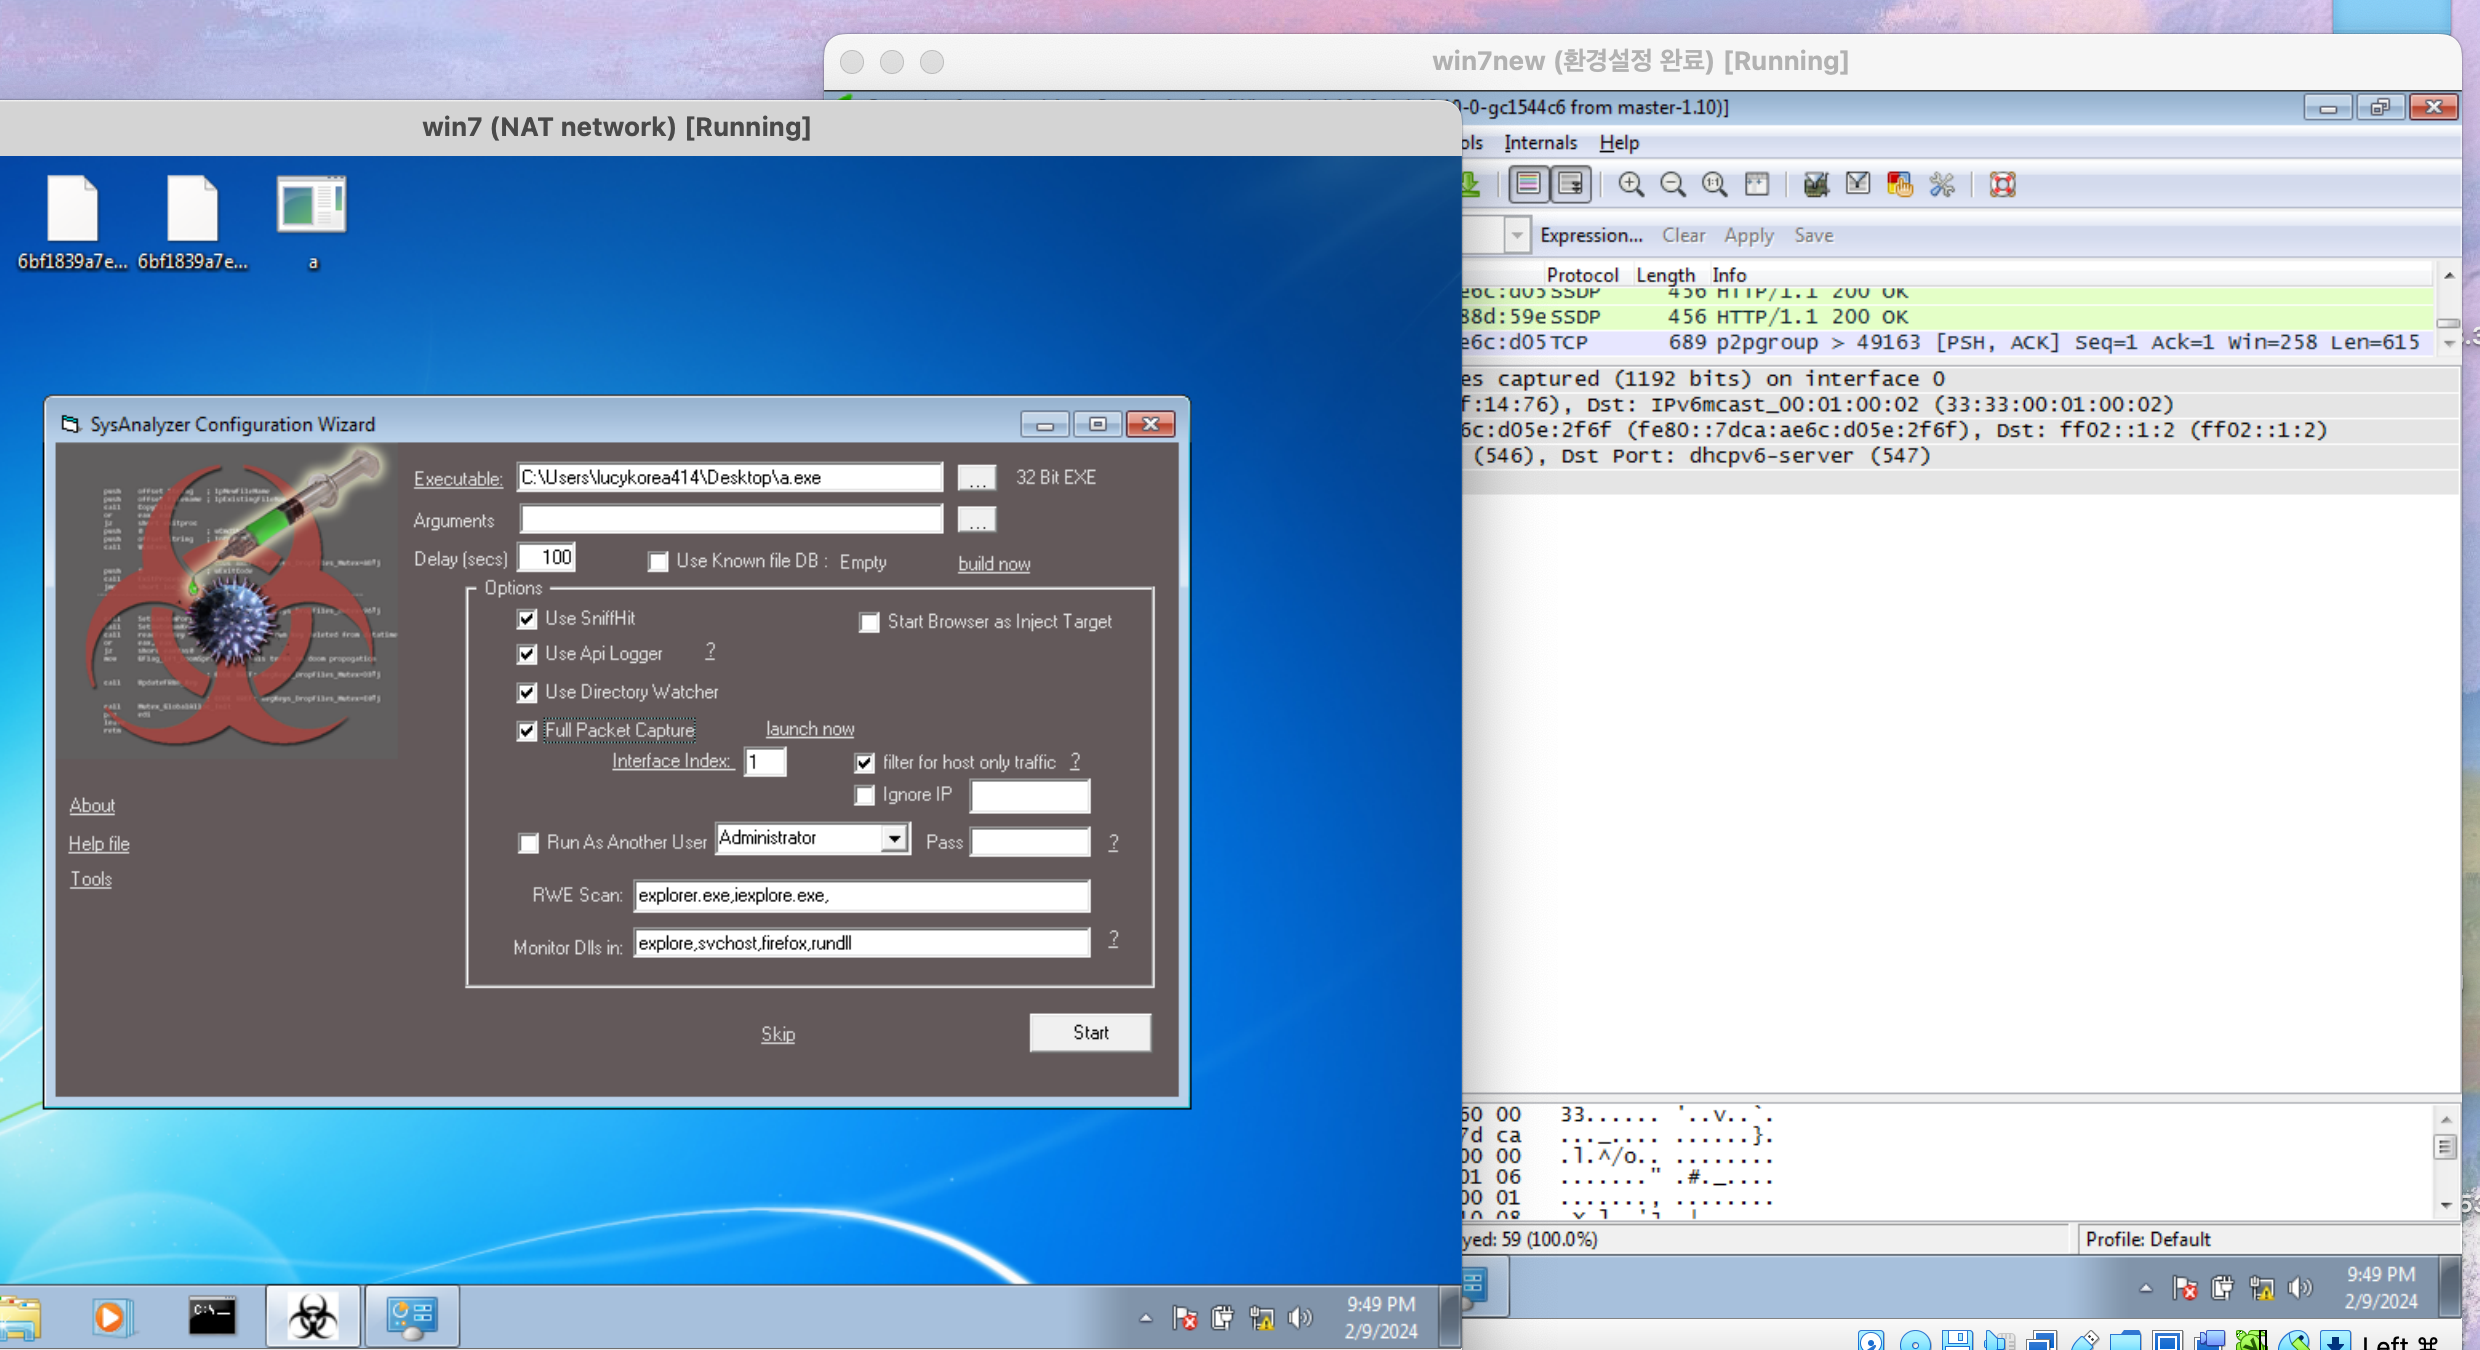Open the Wireshark Internals menu
This screenshot has height=1350, width=2480.
1540,143
